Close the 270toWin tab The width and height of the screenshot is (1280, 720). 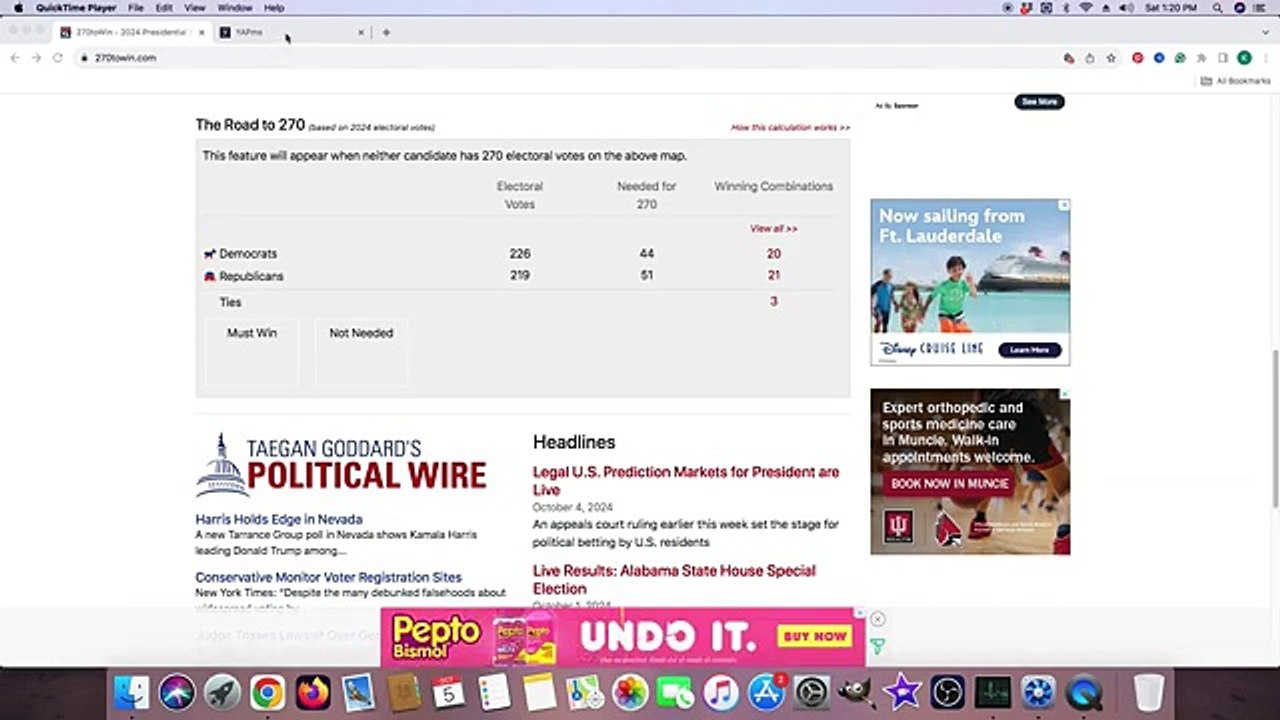[x=201, y=32]
